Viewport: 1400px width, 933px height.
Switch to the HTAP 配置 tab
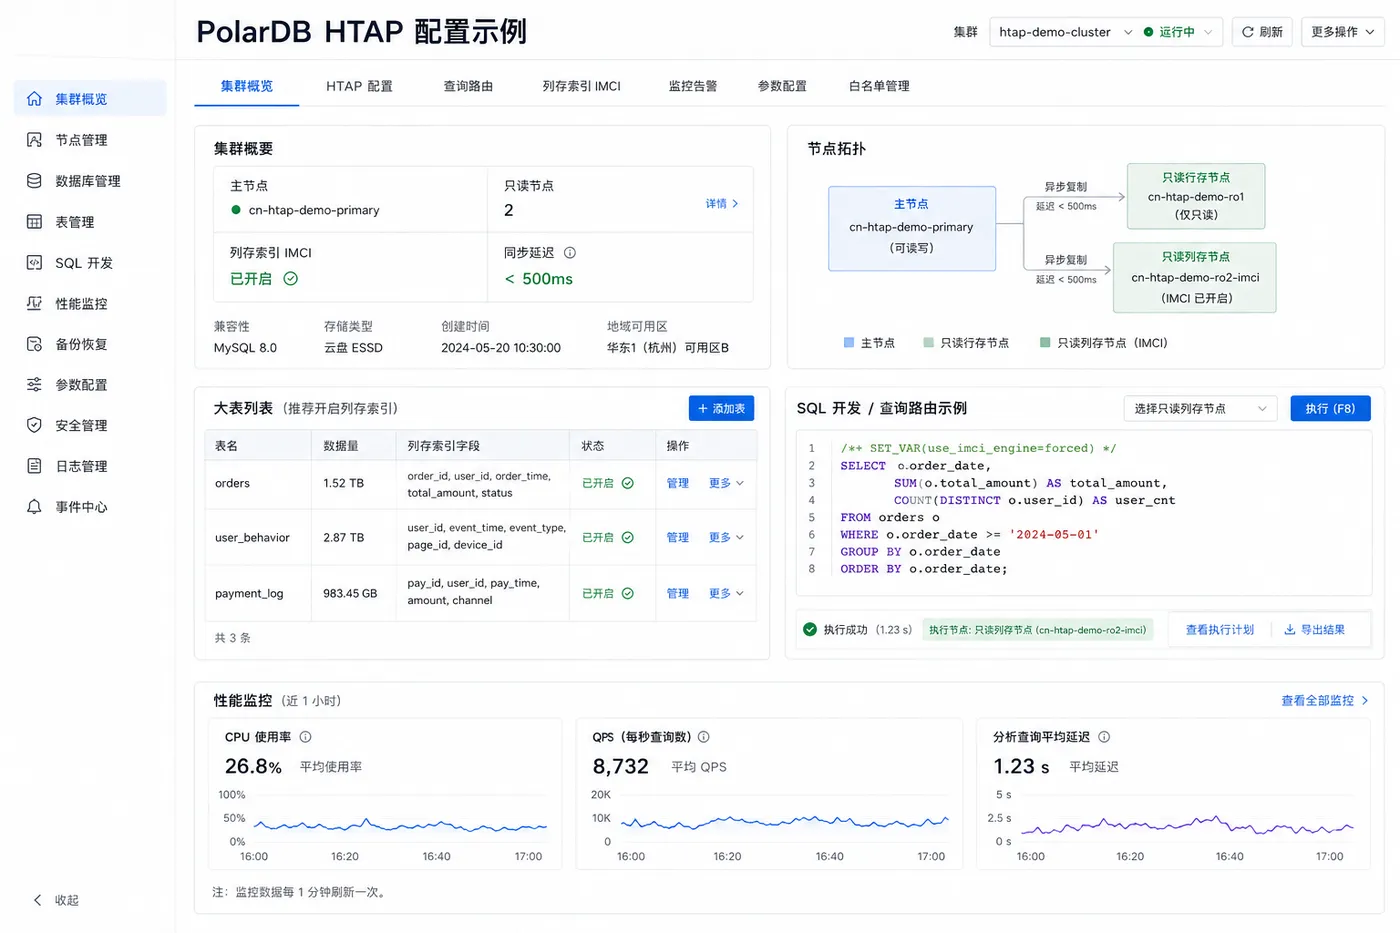coord(359,86)
